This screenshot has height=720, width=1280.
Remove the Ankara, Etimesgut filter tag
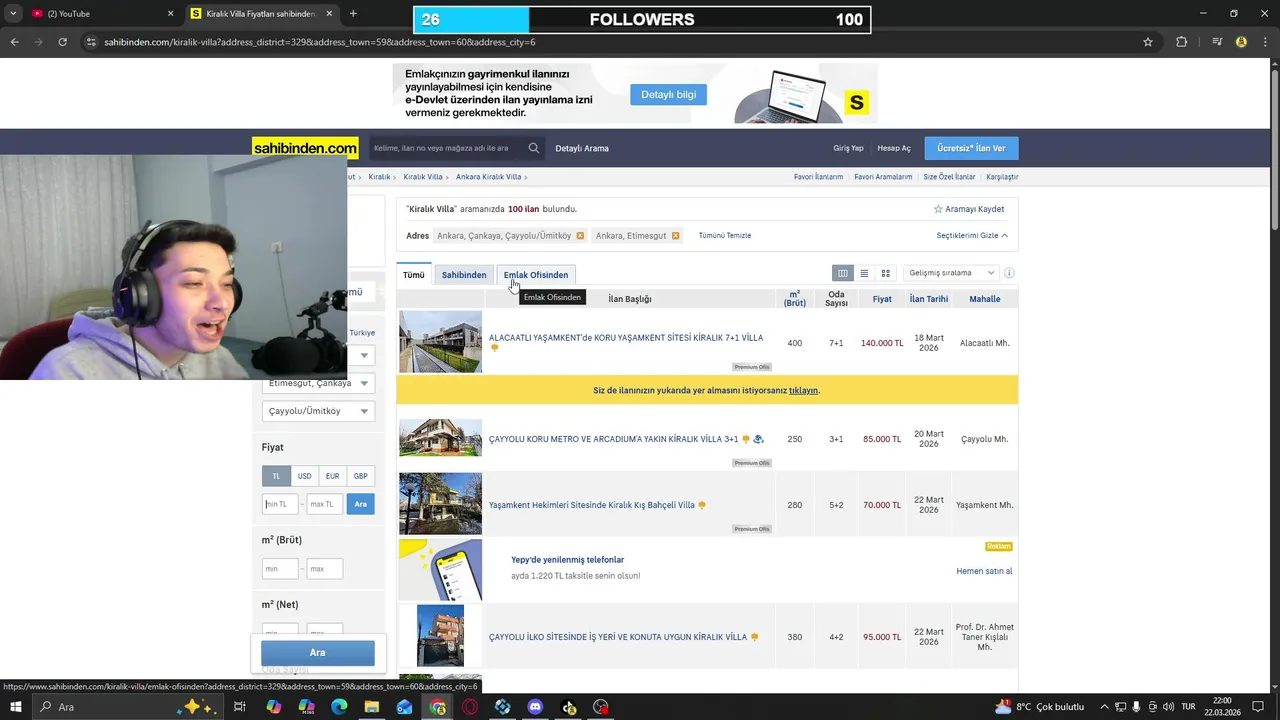tap(675, 236)
